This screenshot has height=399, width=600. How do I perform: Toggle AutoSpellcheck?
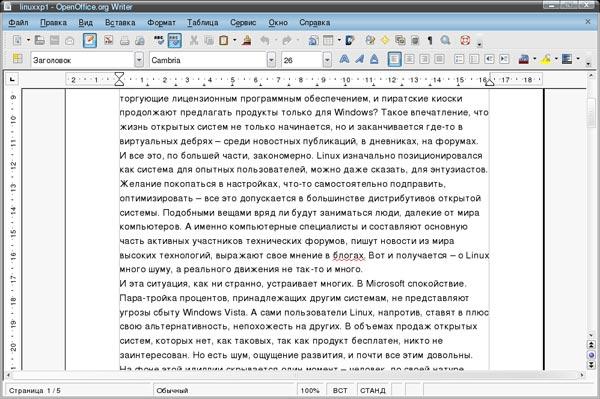point(174,40)
